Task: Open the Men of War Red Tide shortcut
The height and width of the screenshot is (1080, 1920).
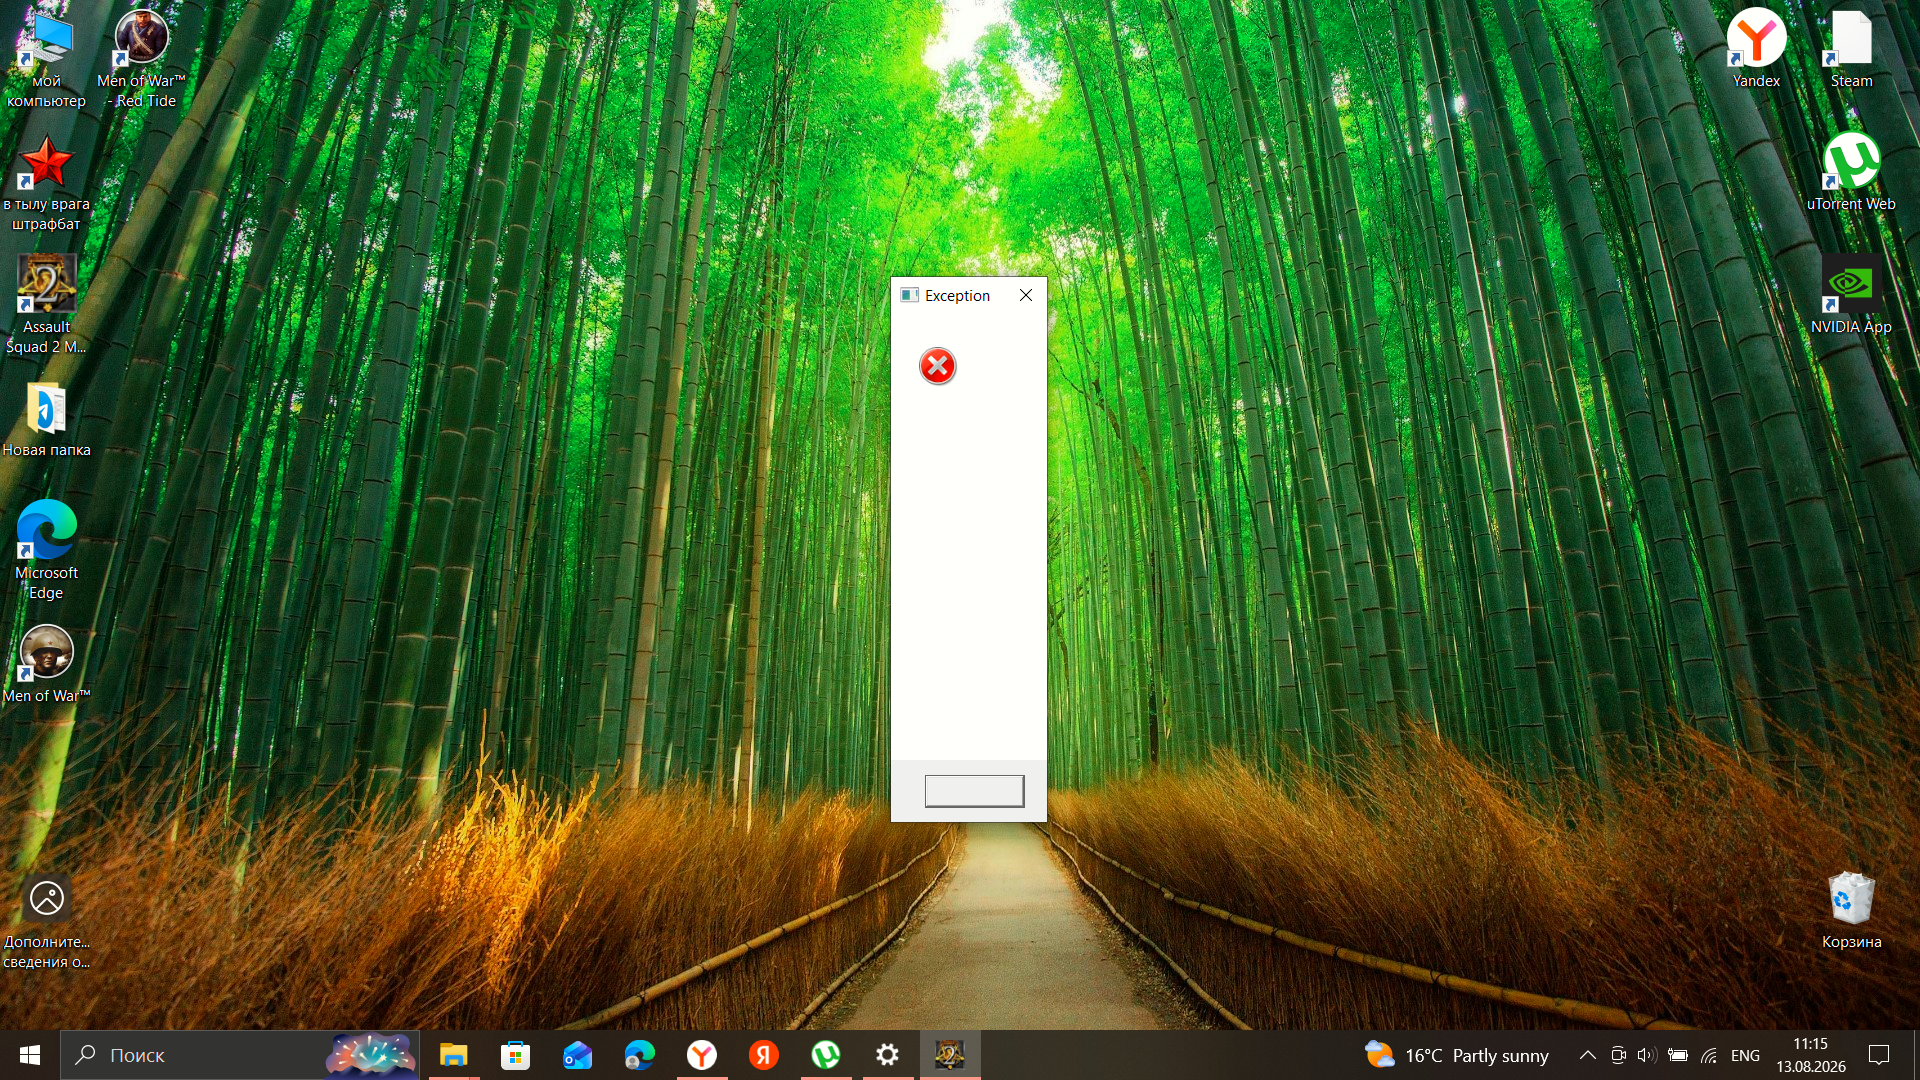Action: (x=141, y=58)
